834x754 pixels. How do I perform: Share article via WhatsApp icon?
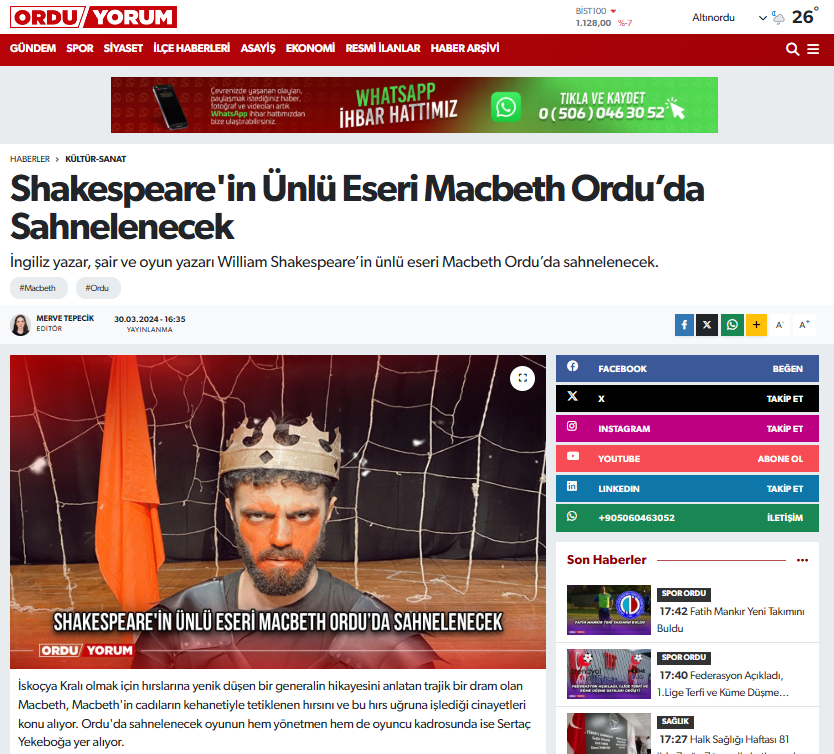click(732, 325)
